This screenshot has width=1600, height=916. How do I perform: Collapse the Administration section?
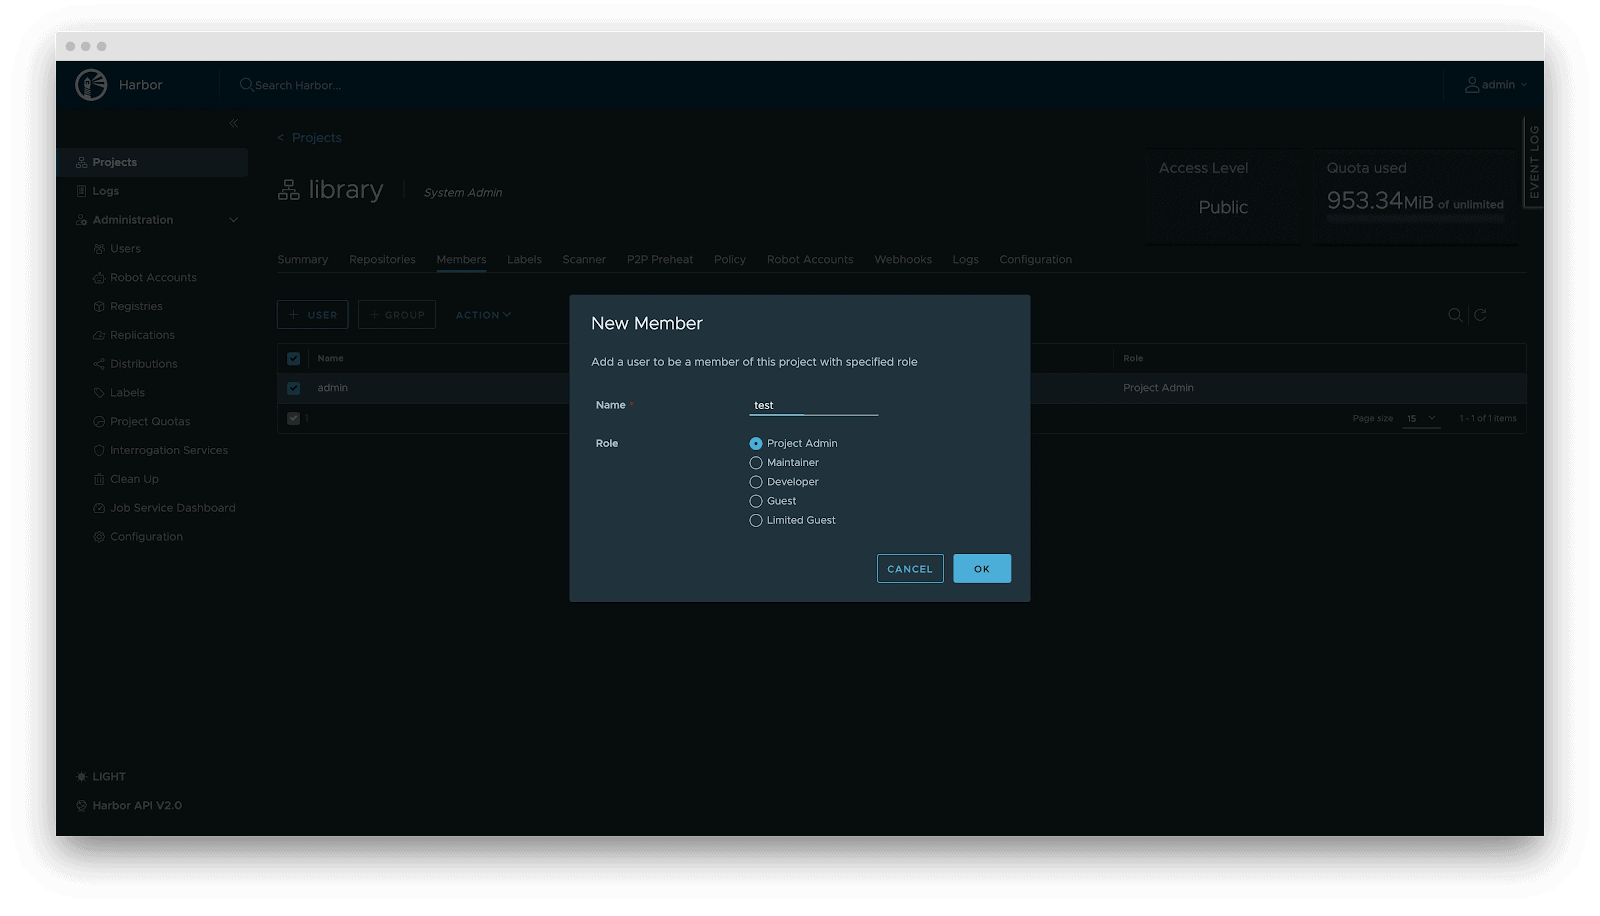(x=233, y=219)
